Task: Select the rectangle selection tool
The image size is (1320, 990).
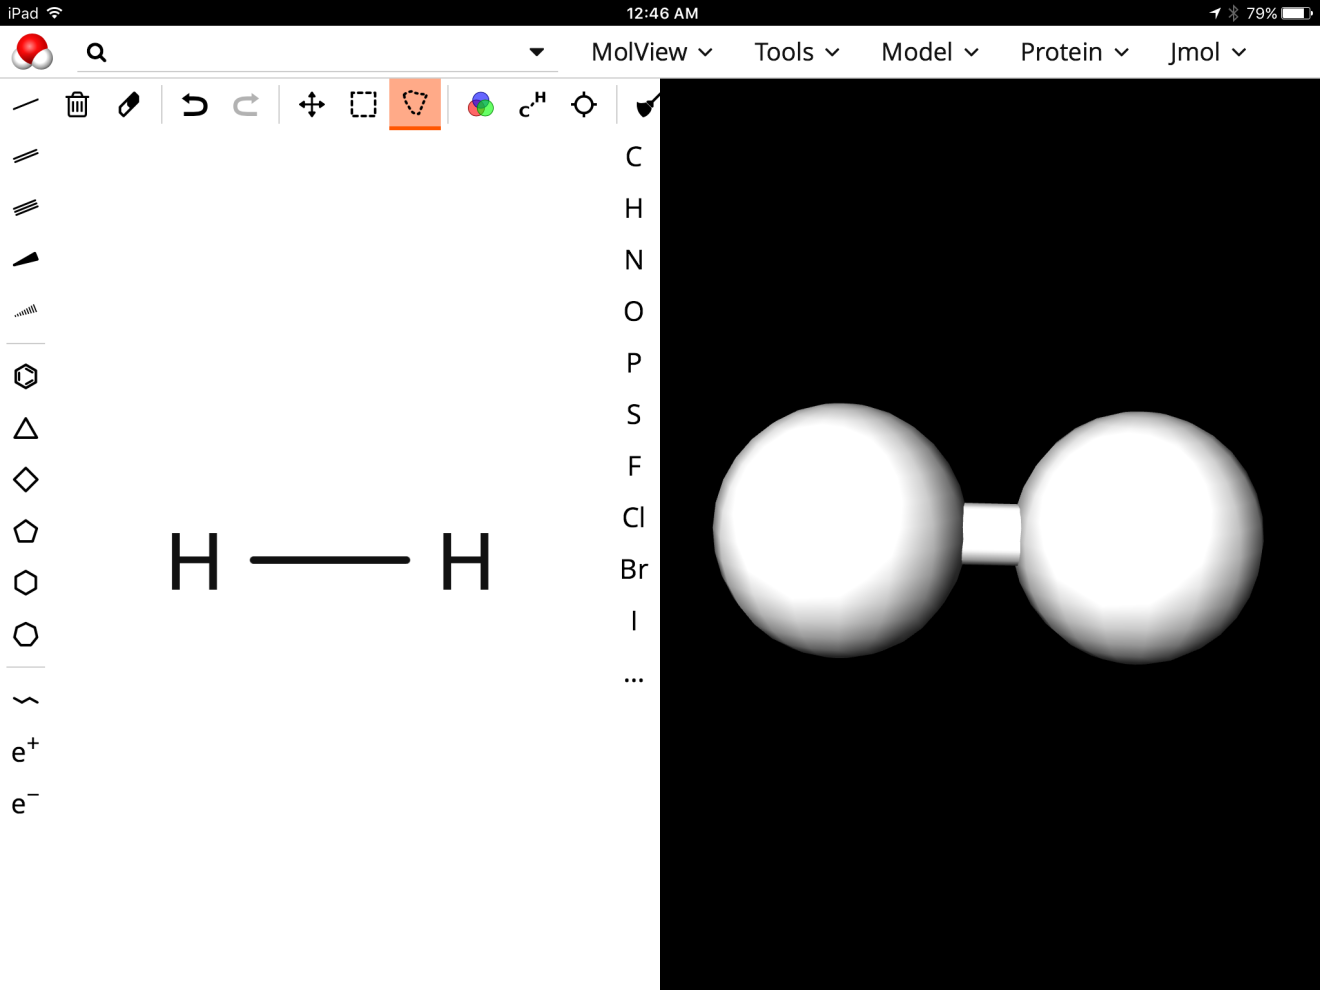Action: coord(363,104)
